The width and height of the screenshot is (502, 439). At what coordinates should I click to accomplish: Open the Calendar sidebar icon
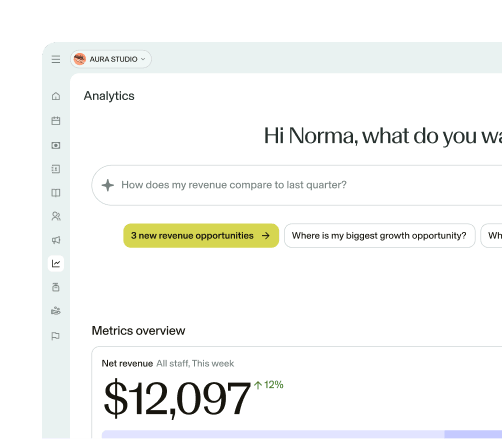[56, 121]
